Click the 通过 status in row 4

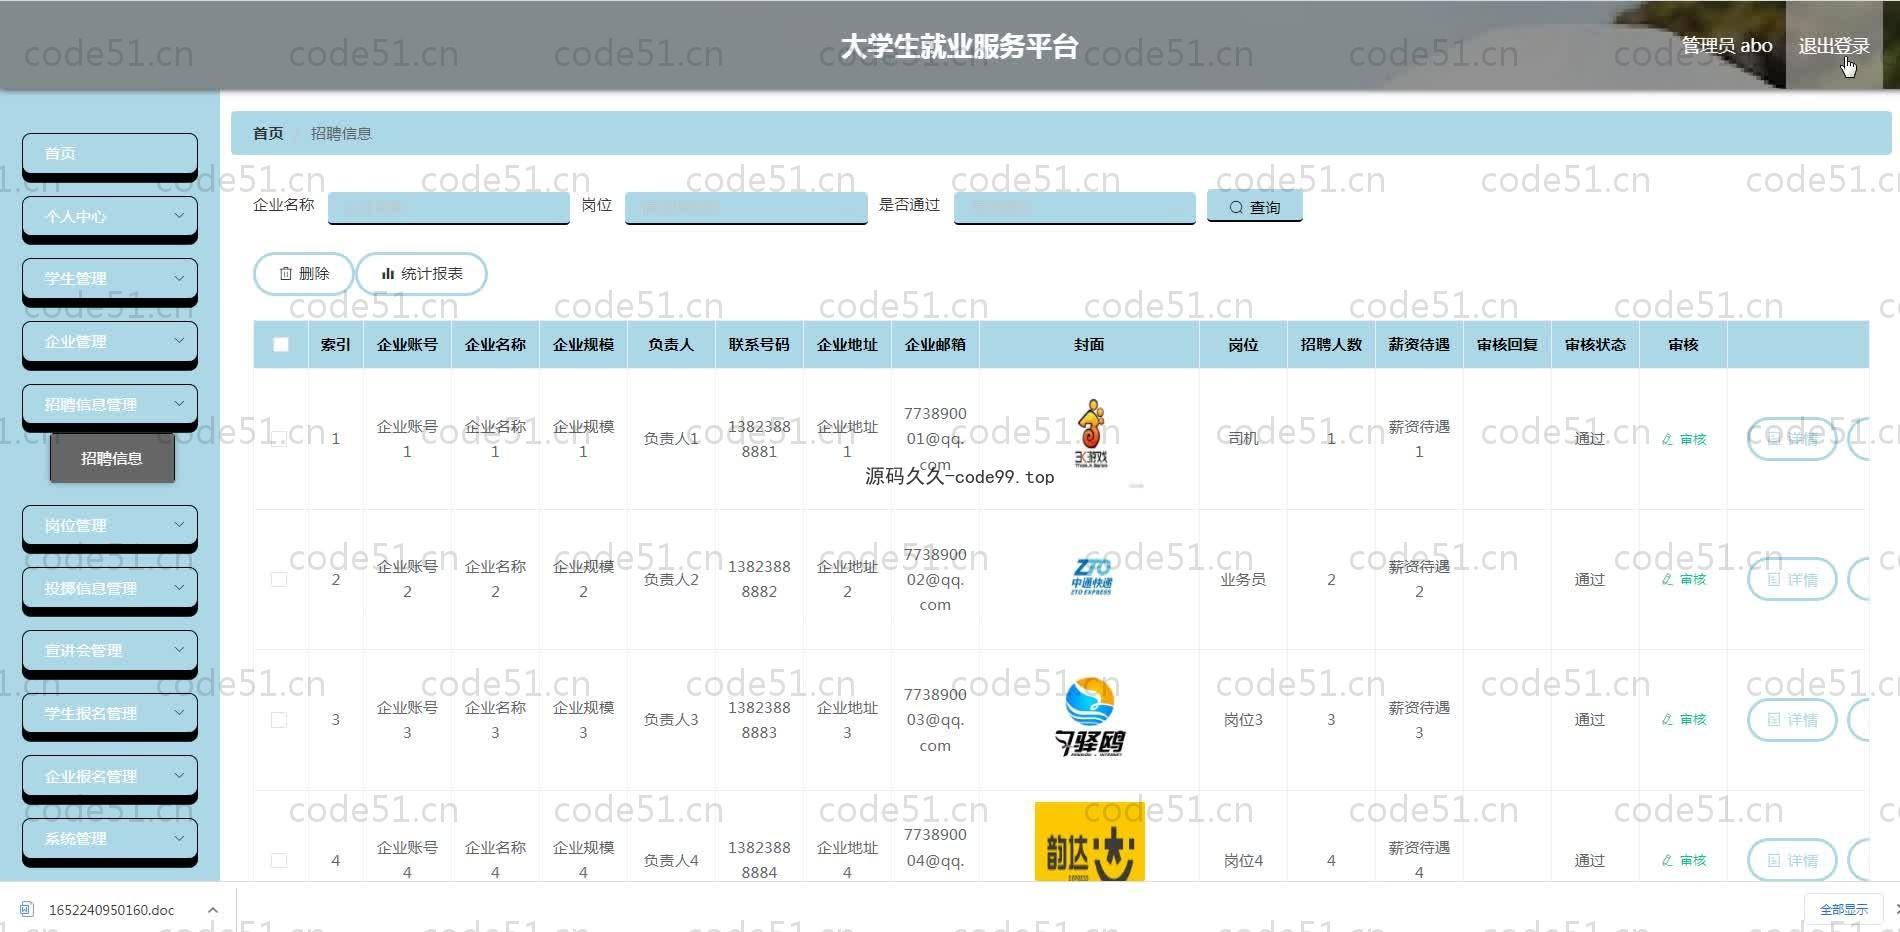(1589, 860)
